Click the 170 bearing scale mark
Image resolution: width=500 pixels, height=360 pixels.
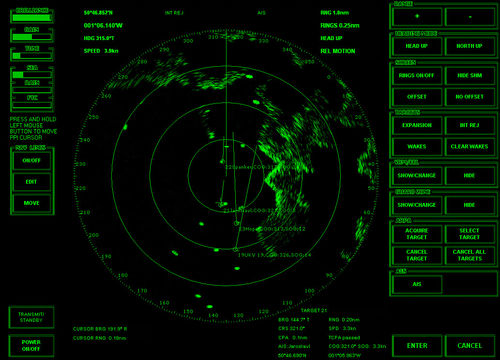[x=142, y=291]
